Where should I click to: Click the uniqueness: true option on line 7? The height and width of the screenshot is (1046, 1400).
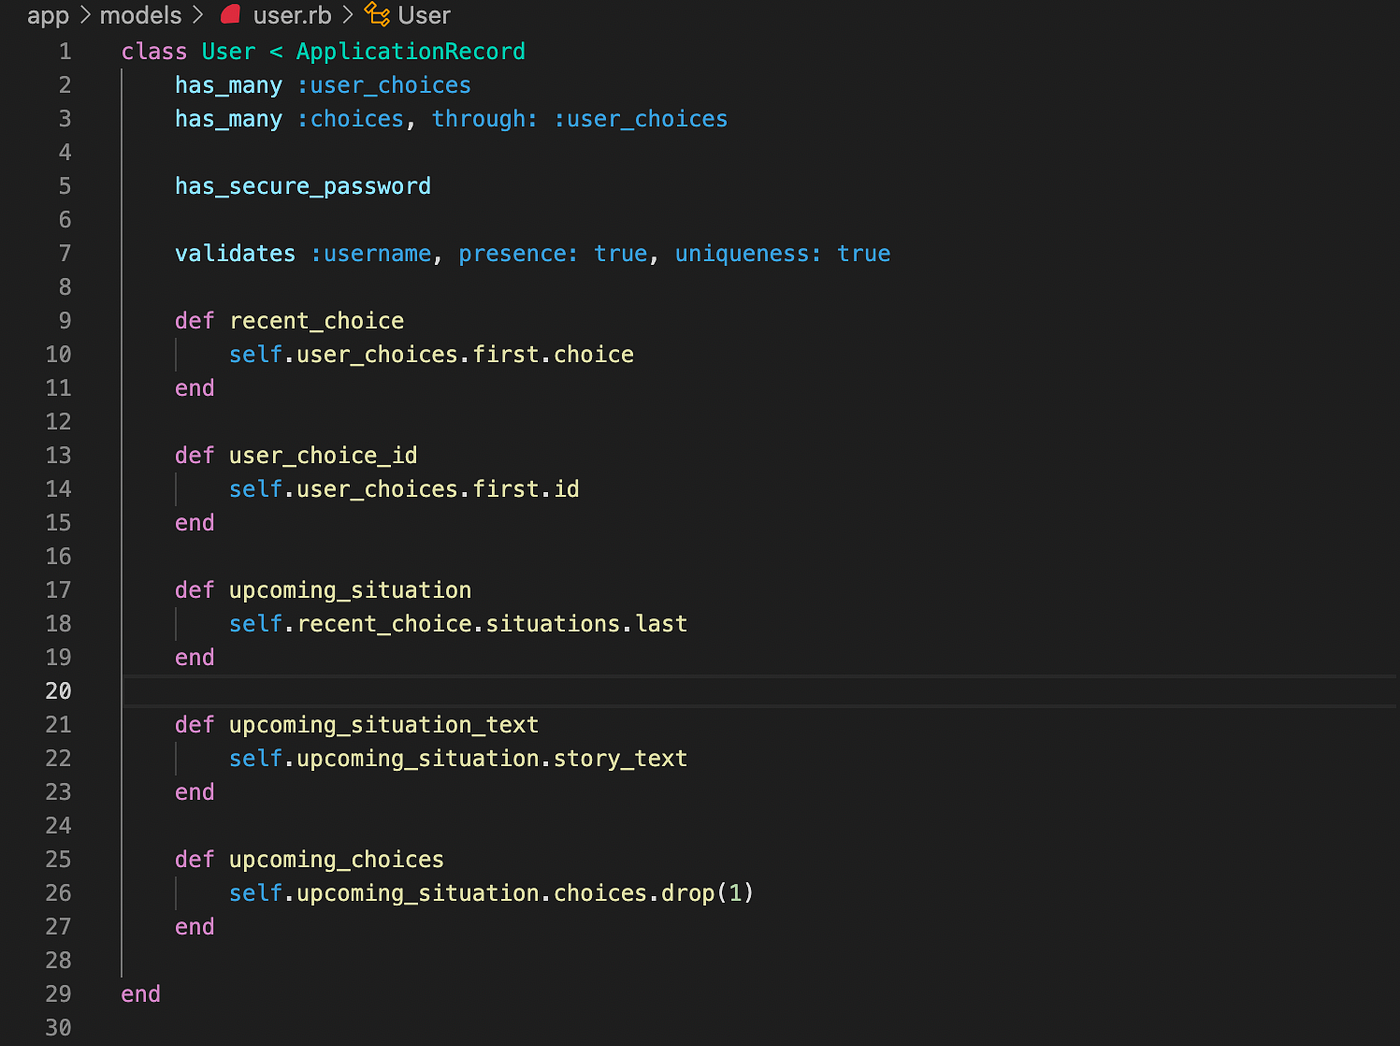point(782,253)
